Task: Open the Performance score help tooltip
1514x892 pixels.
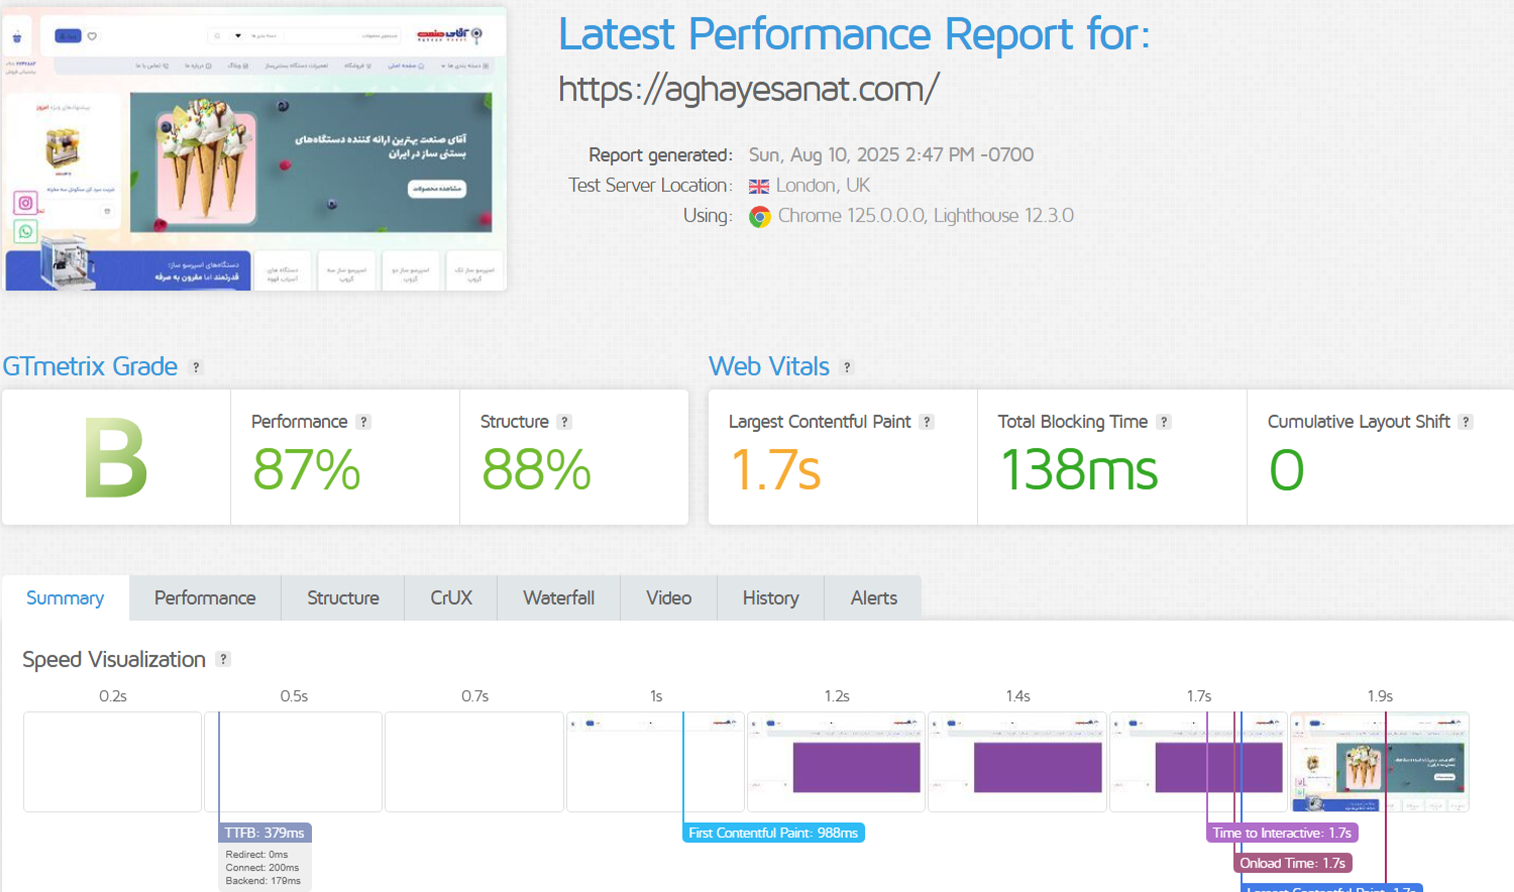Action: (x=364, y=422)
